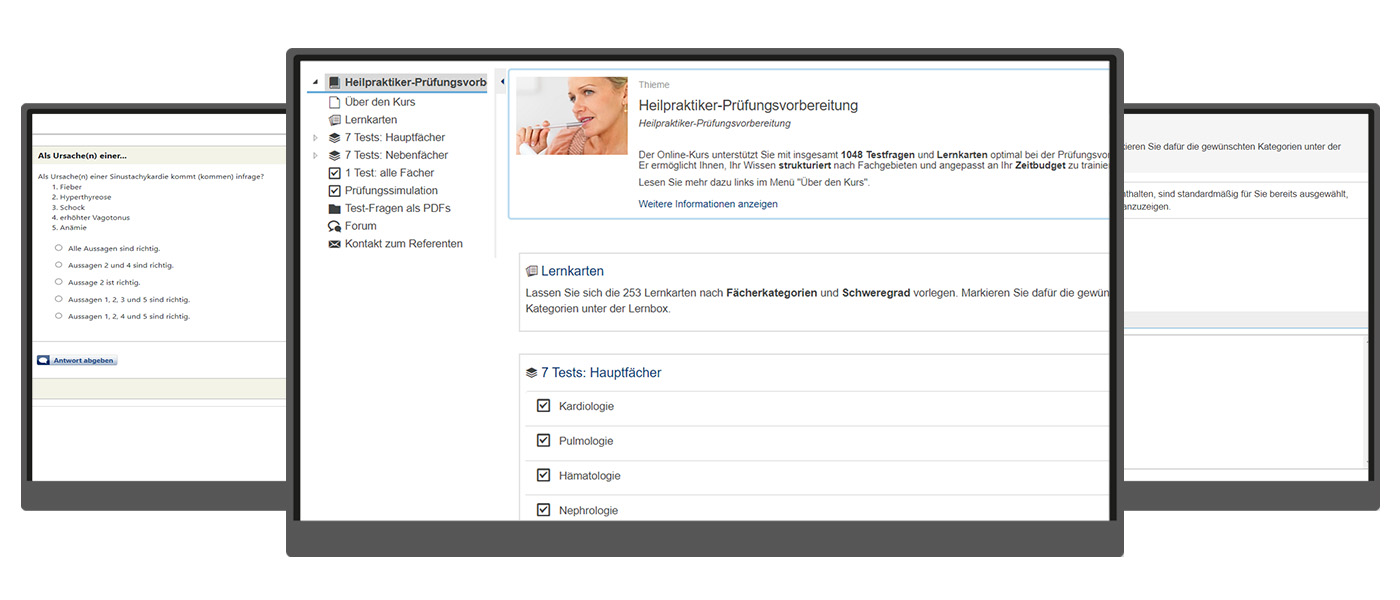Open the Forum speech bubble icon
Image resolution: width=1400 pixels, height=600 pixels.
click(x=334, y=226)
